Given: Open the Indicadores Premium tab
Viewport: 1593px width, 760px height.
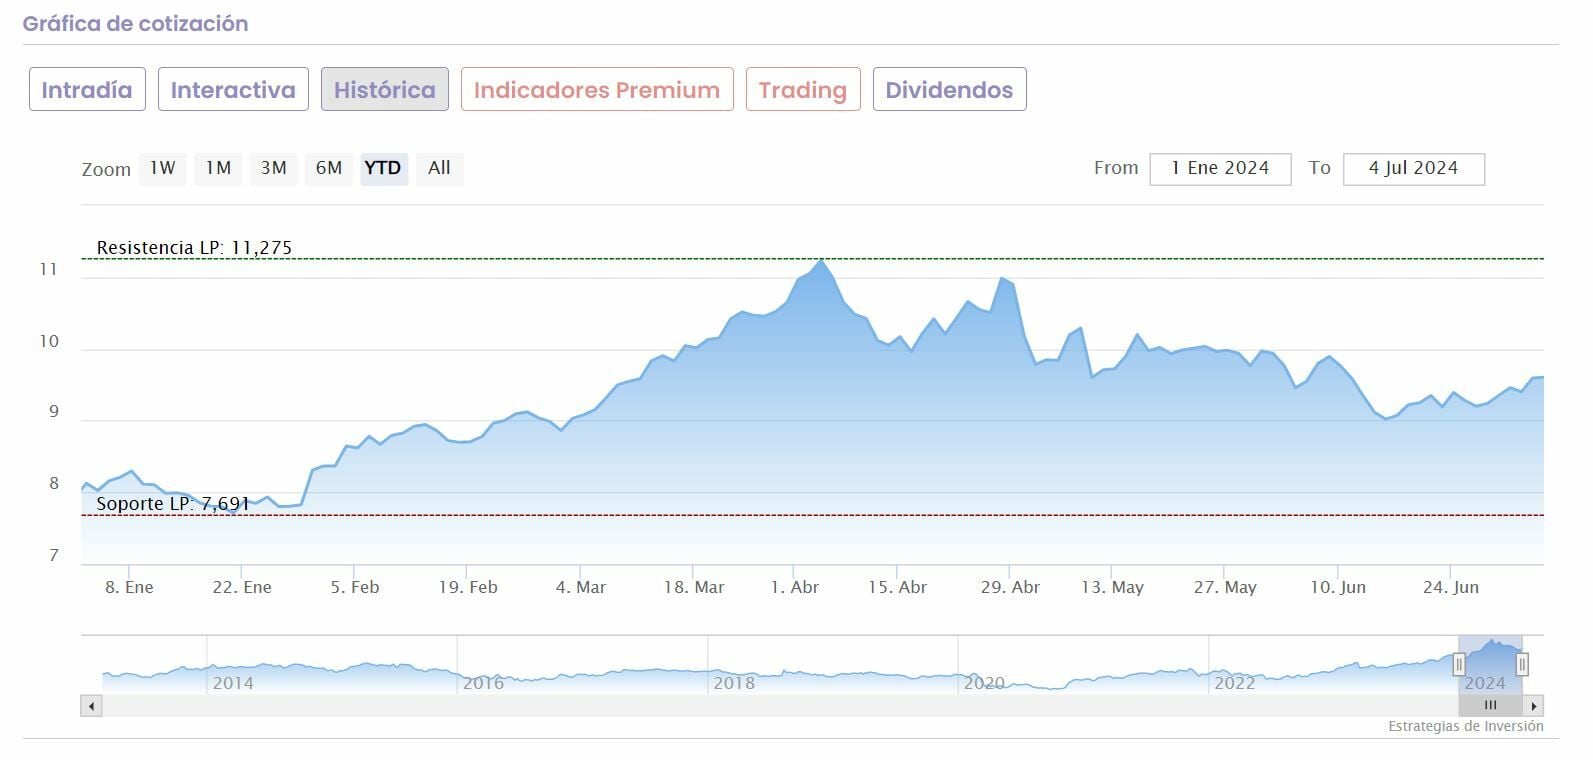Looking at the screenshot, I should click(597, 90).
